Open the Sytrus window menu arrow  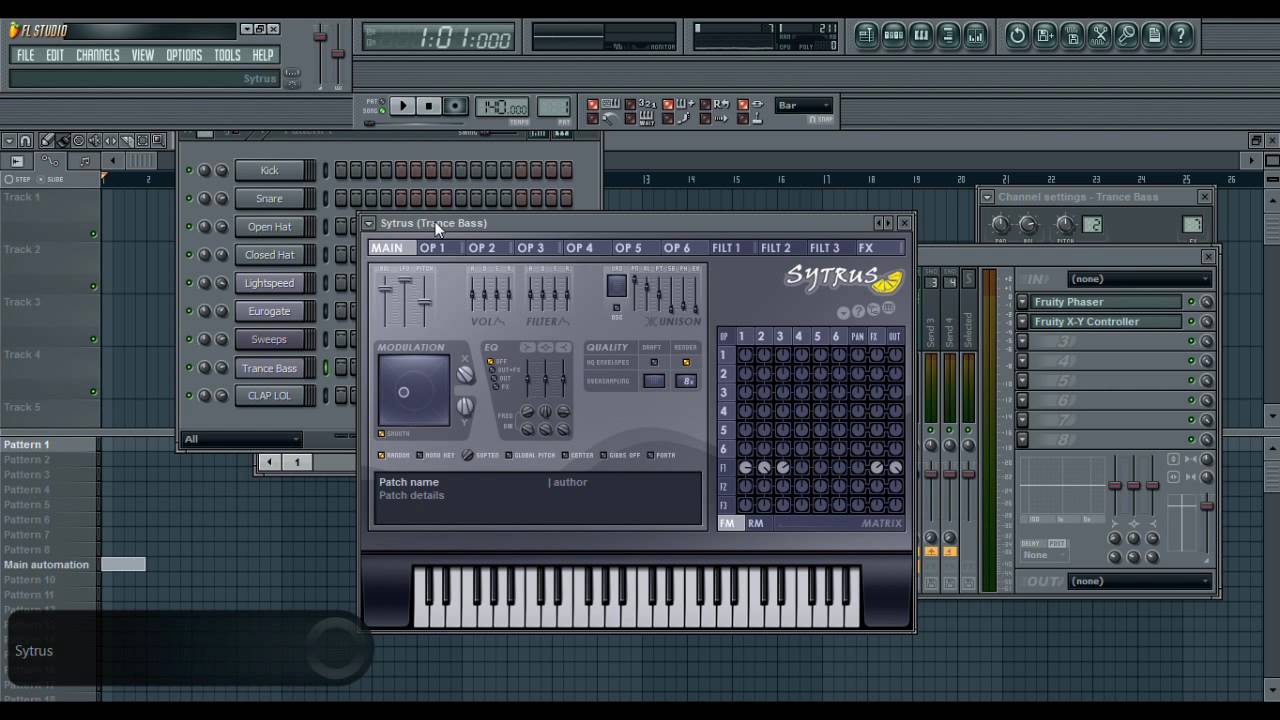[x=369, y=224]
